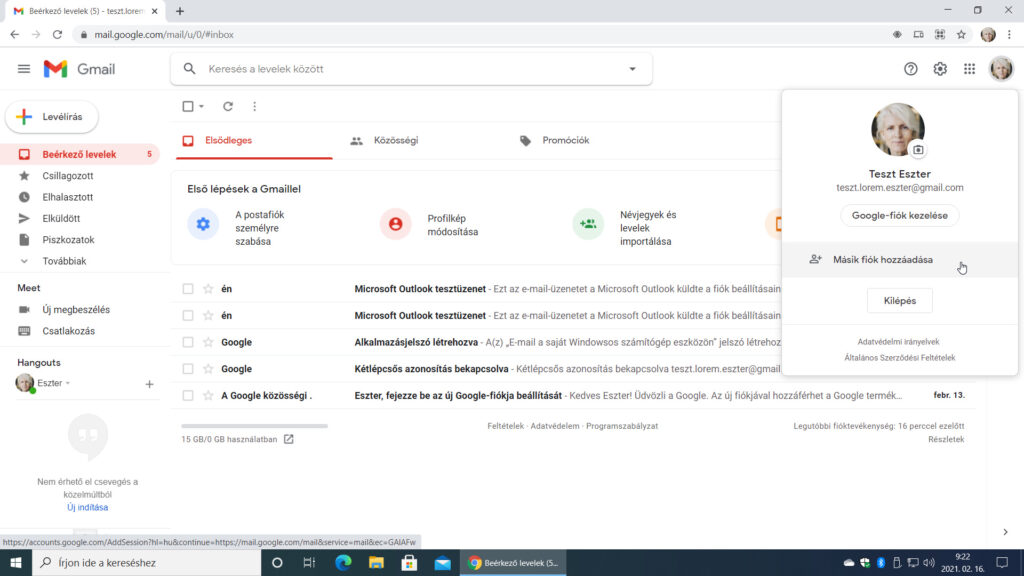The width and height of the screenshot is (1024, 576).
Task: Click the Kilépés sign out button
Action: [x=899, y=301]
